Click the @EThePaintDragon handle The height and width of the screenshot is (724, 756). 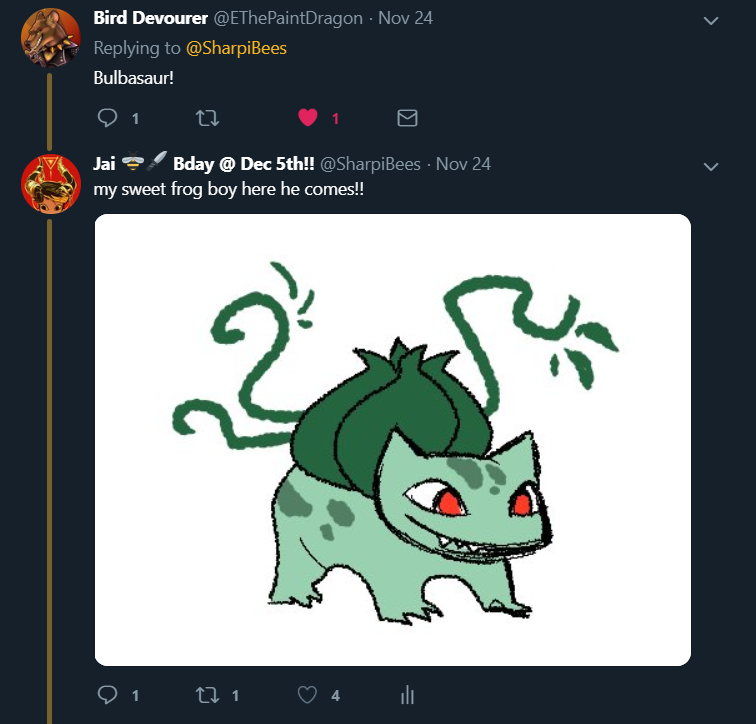pos(289,18)
